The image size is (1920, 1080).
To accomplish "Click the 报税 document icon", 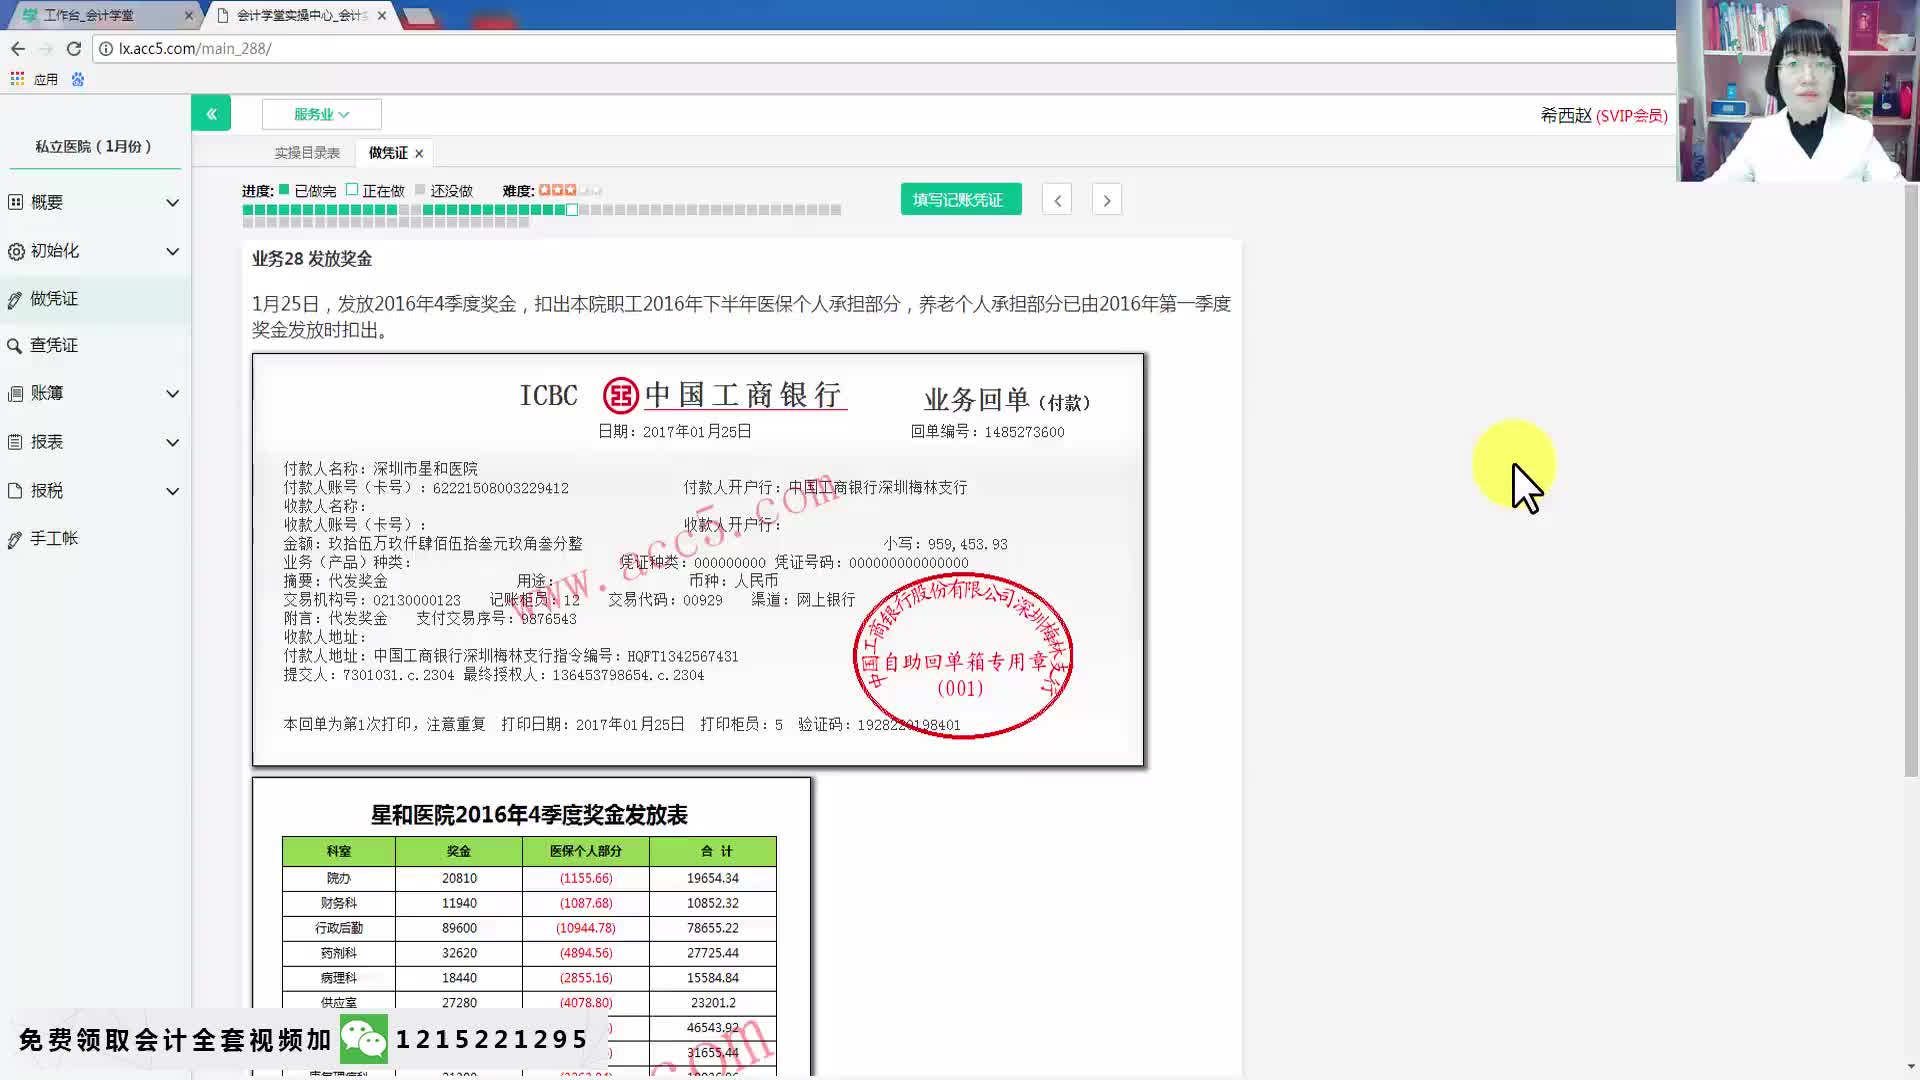I will click(x=15, y=490).
